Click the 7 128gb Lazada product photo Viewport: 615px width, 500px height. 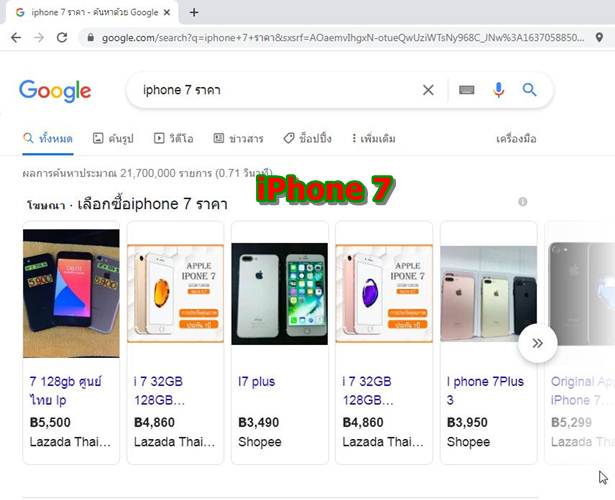pos(71,293)
